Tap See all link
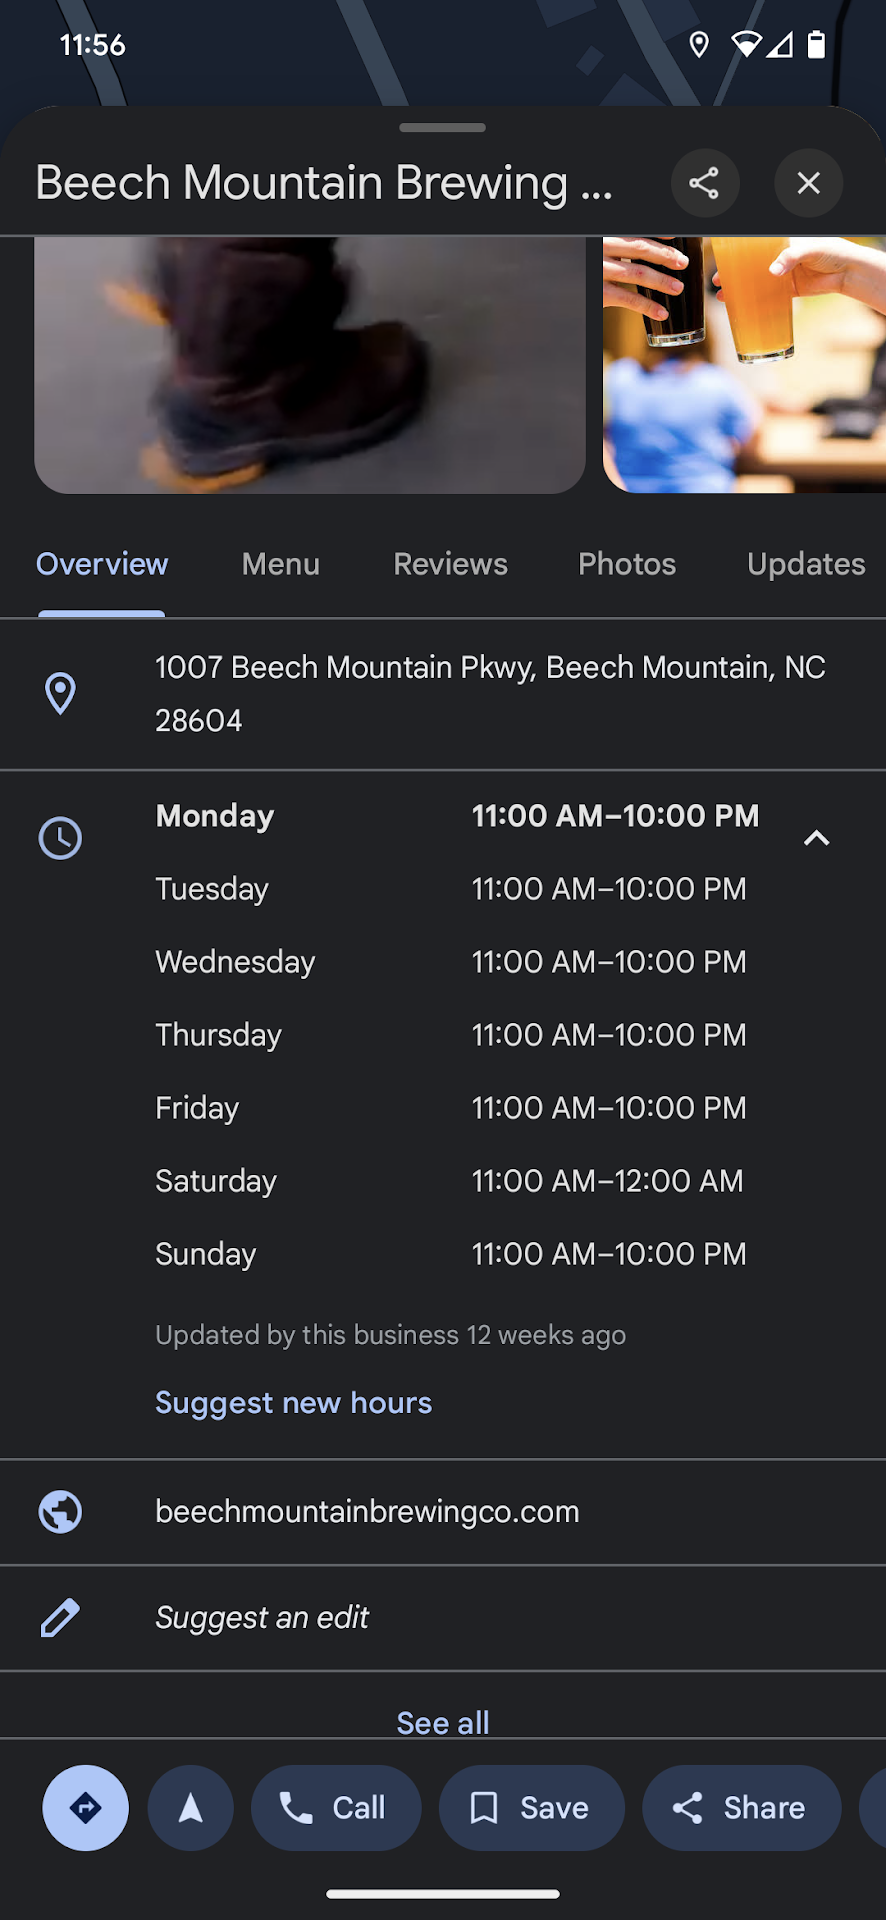The height and width of the screenshot is (1920, 886). click(443, 1722)
